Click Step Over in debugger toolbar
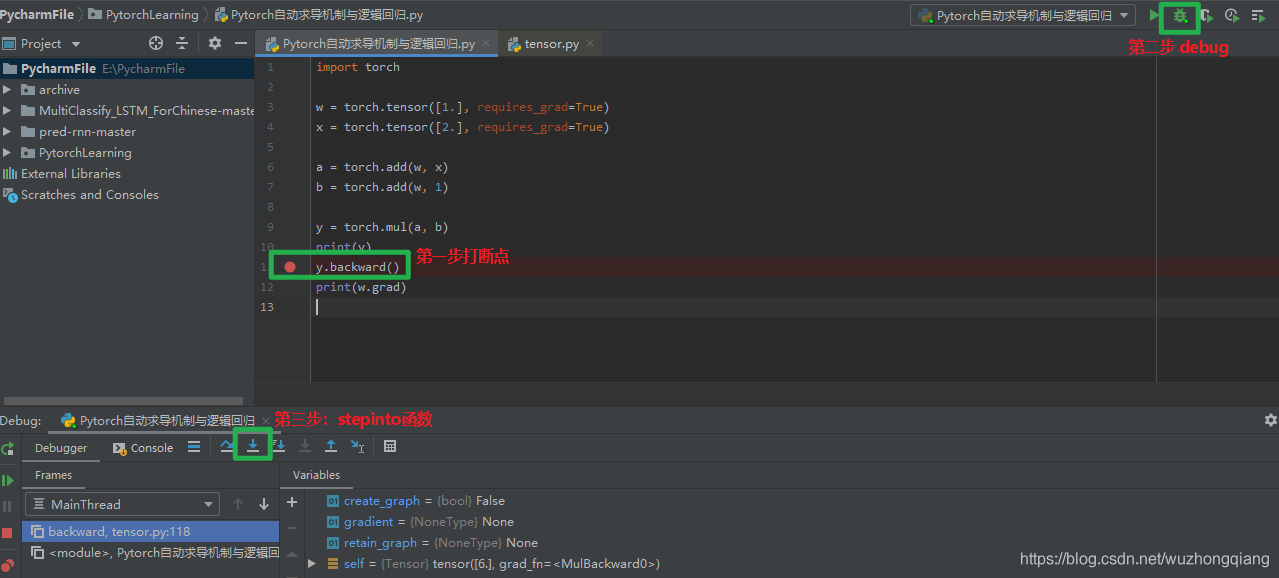This screenshot has width=1279, height=578. tap(227, 446)
